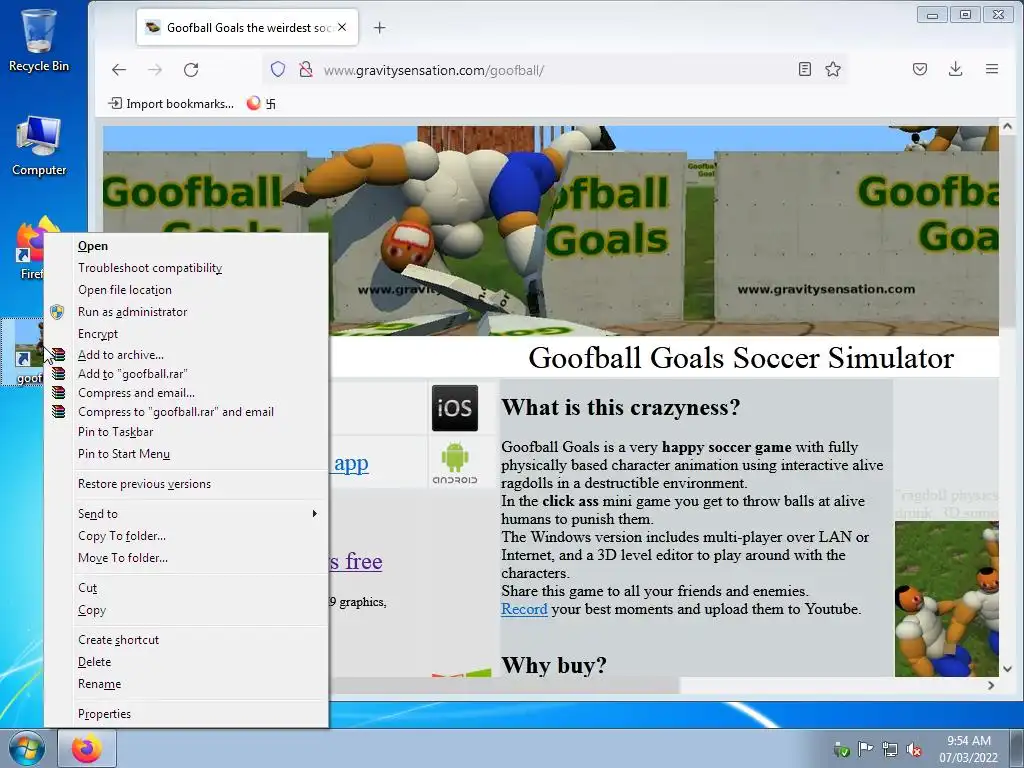Select Run as administrator

coord(187,312)
